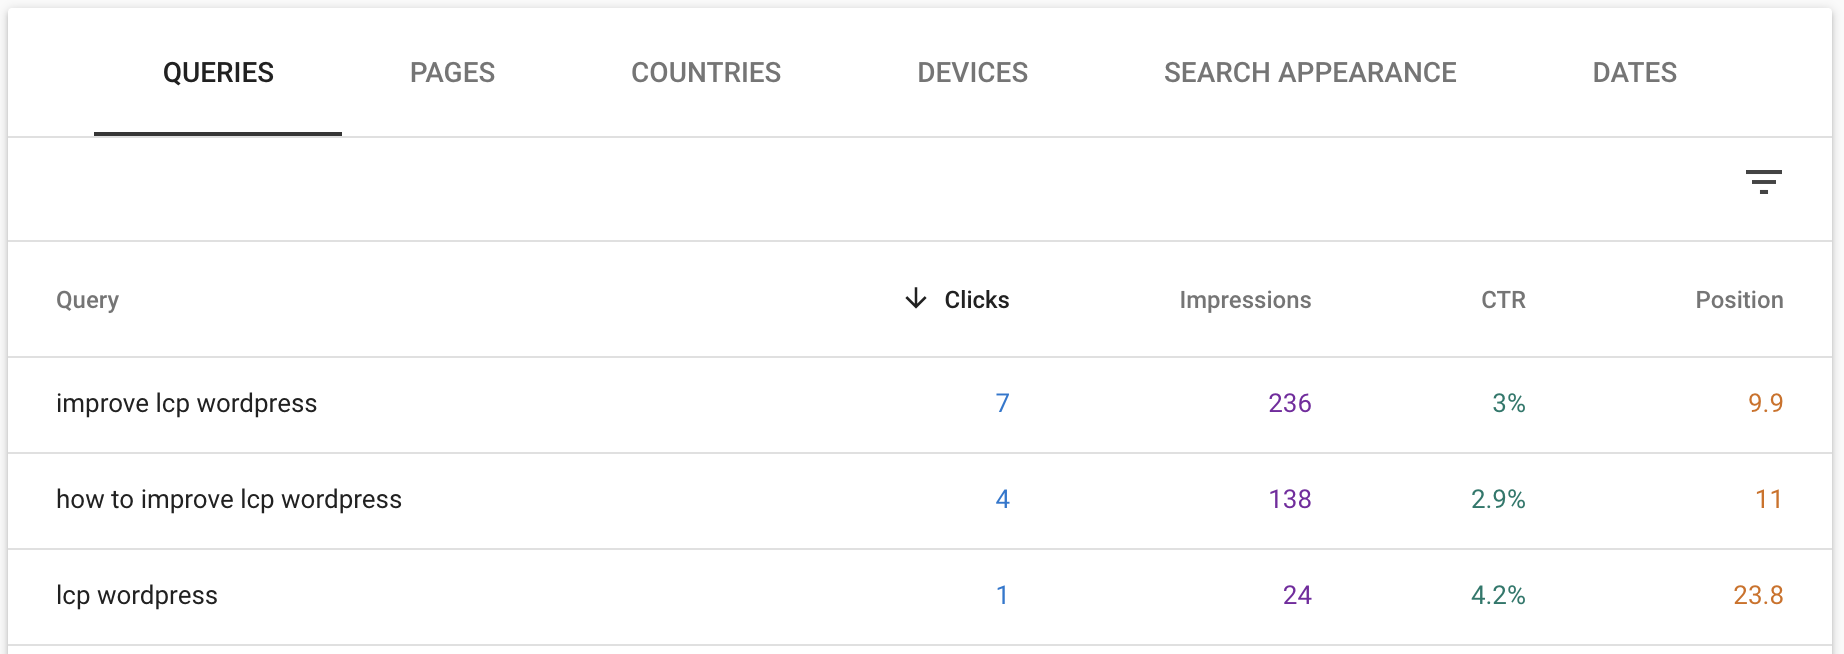Sort table by Position column
The height and width of the screenshot is (654, 1844).
(x=1739, y=300)
